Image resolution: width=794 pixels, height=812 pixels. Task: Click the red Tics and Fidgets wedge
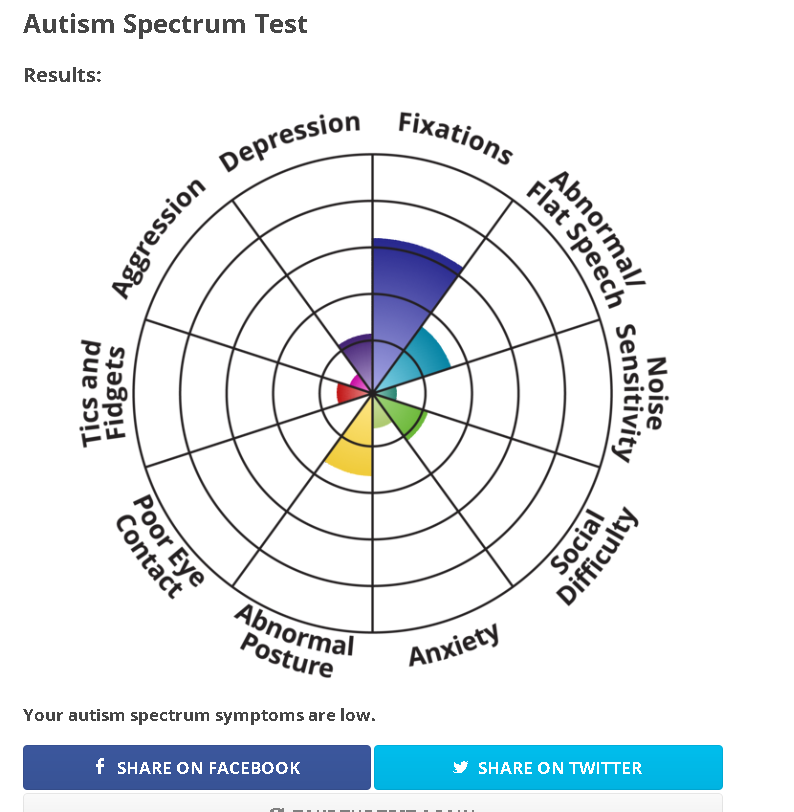tap(348, 393)
